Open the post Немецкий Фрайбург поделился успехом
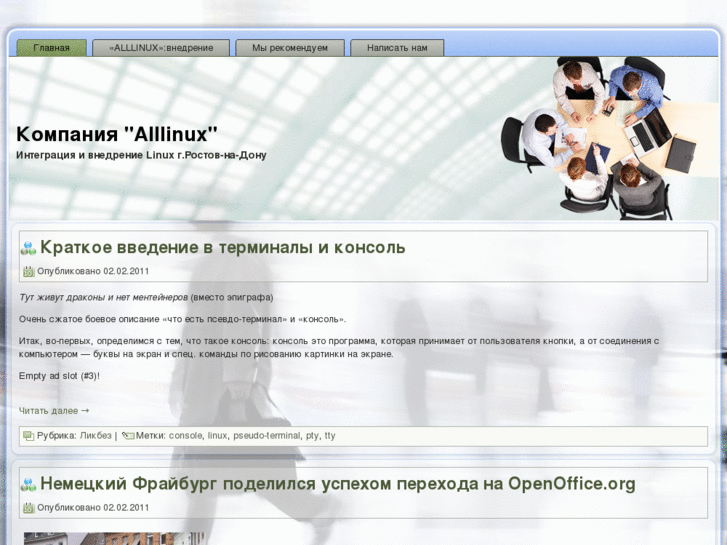The height and width of the screenshot is (545, 727). point(338,484)
